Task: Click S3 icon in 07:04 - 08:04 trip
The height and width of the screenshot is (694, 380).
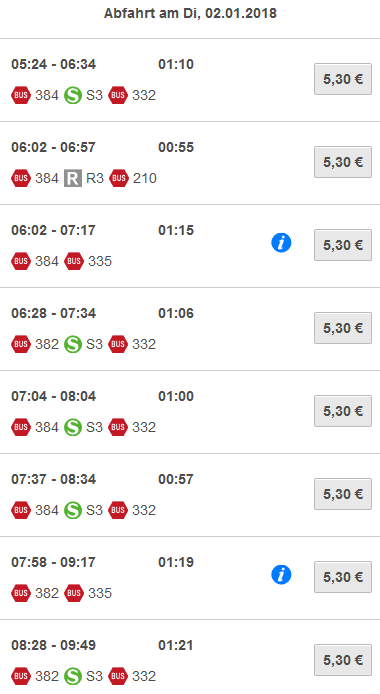Action: click(73, 427)
